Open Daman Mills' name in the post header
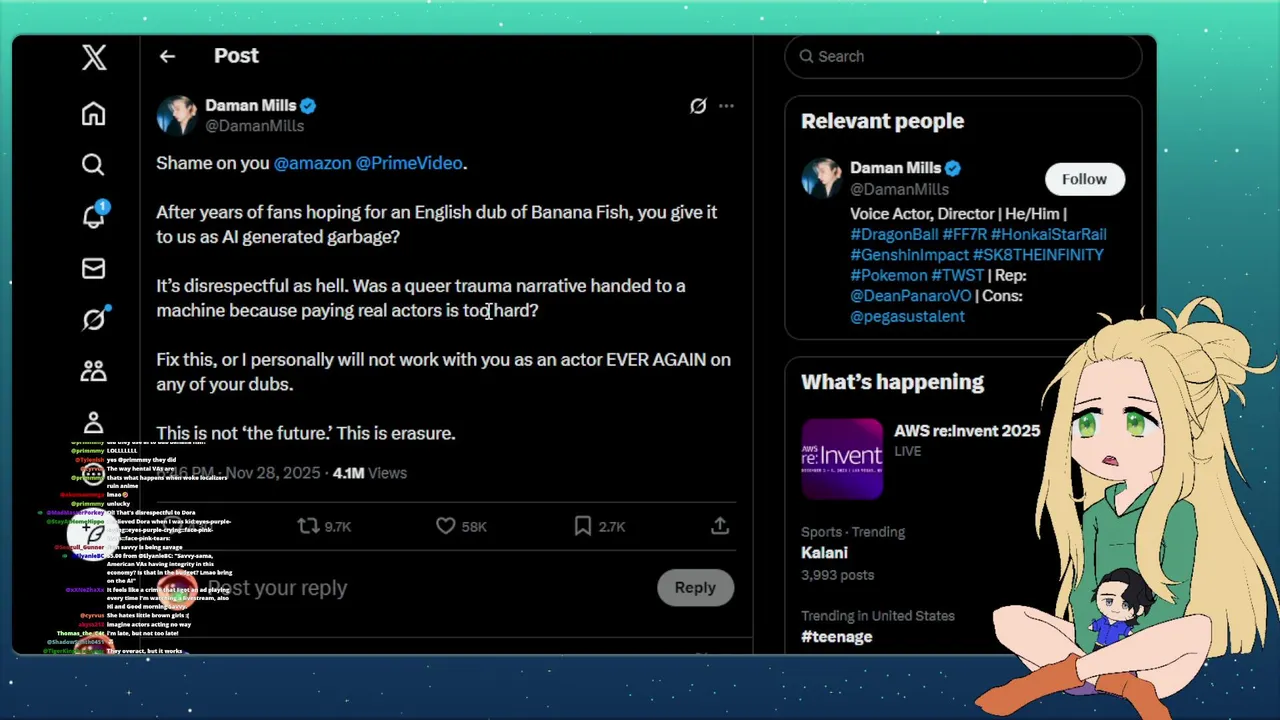The image size is (1280, 720). point(251,105)
